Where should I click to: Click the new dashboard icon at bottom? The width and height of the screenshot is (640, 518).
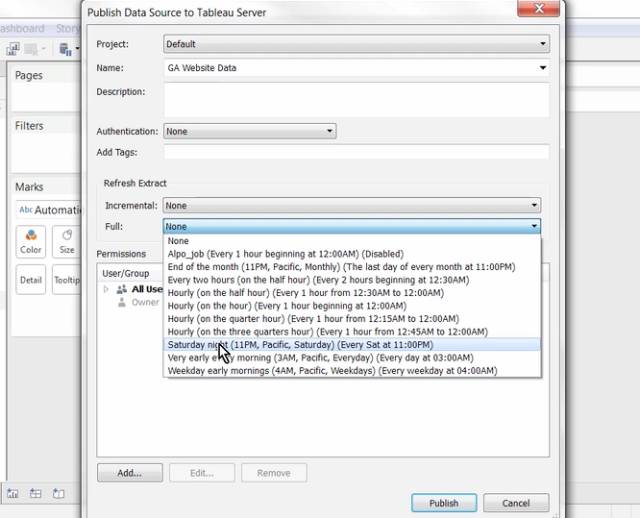point(35,493)
